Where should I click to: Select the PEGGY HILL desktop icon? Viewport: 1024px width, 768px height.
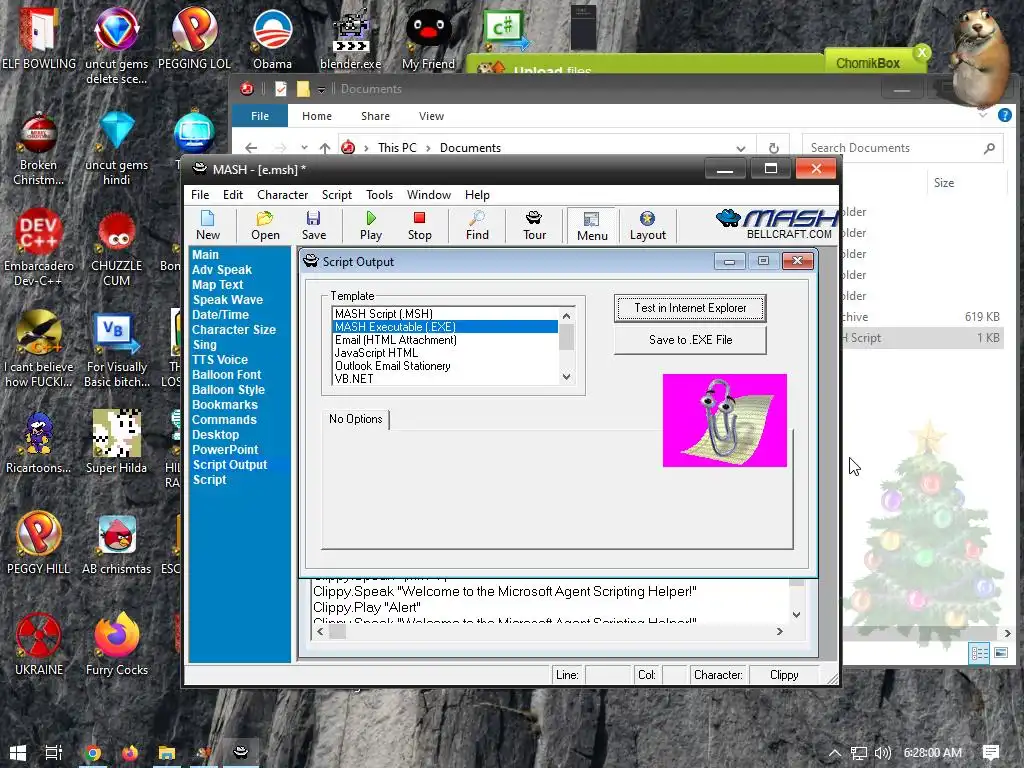coord(39,542)
